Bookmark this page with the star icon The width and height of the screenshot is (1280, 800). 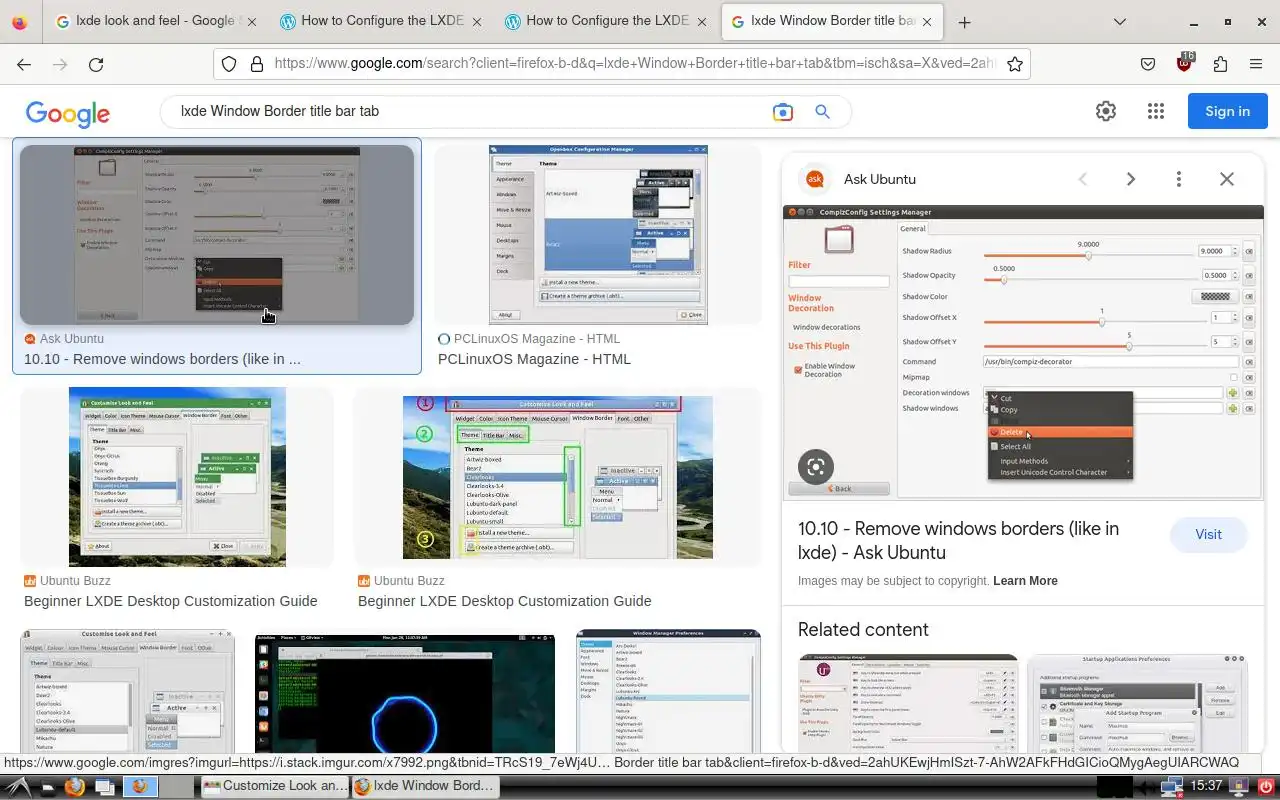pos(1015,64)
